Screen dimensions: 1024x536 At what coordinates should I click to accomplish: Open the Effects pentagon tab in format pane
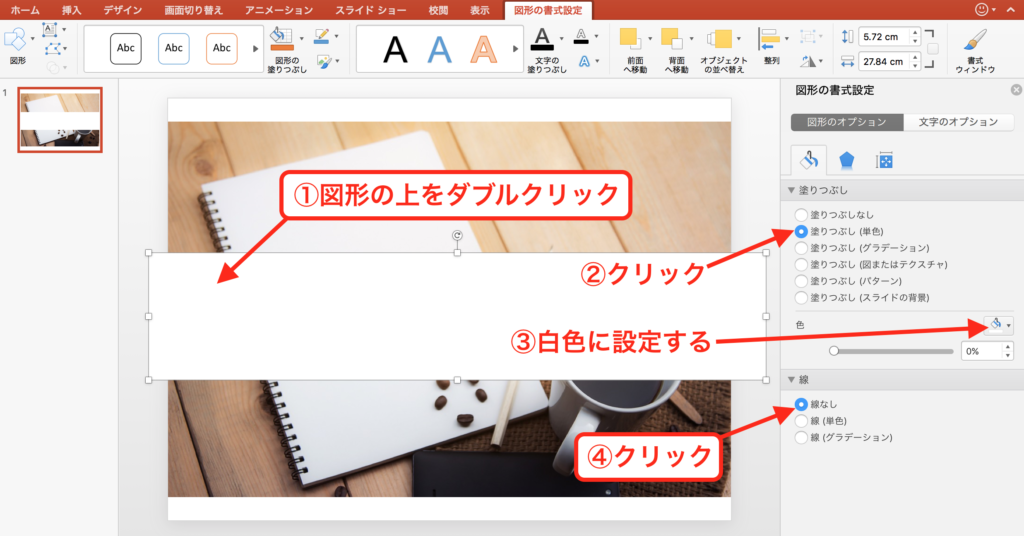(x=845, y=160)
